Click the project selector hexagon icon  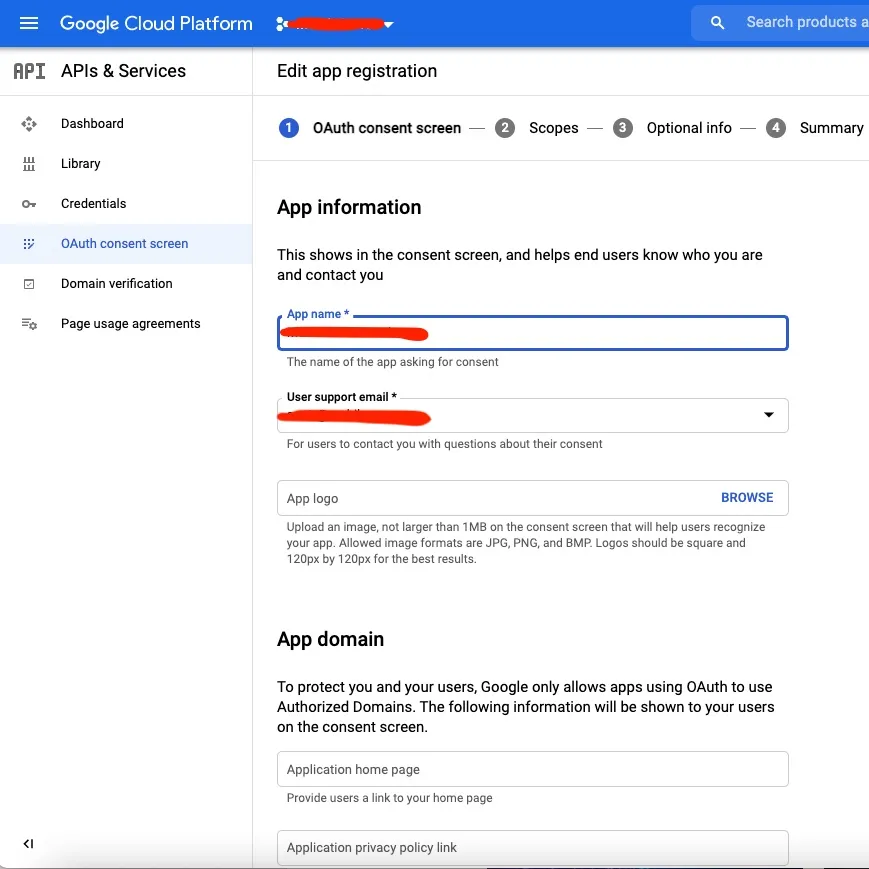click(x=282, y=24)
